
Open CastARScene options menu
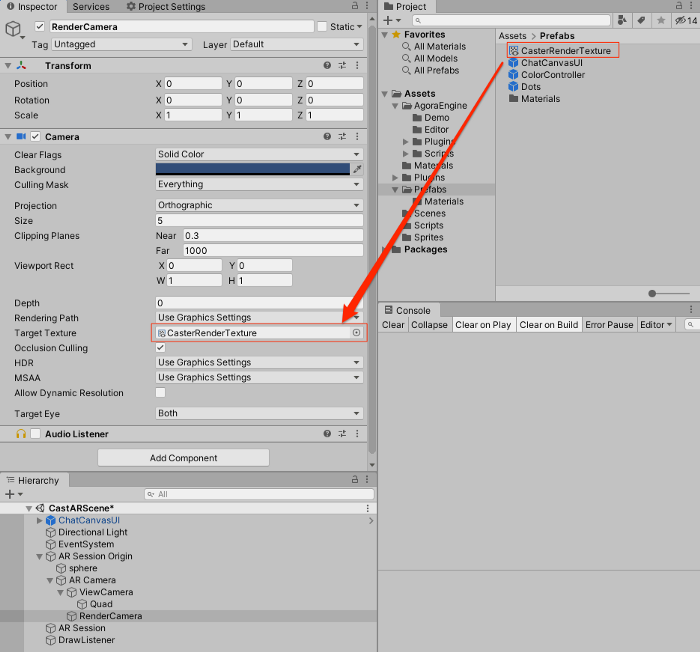[x=367, y=508]
